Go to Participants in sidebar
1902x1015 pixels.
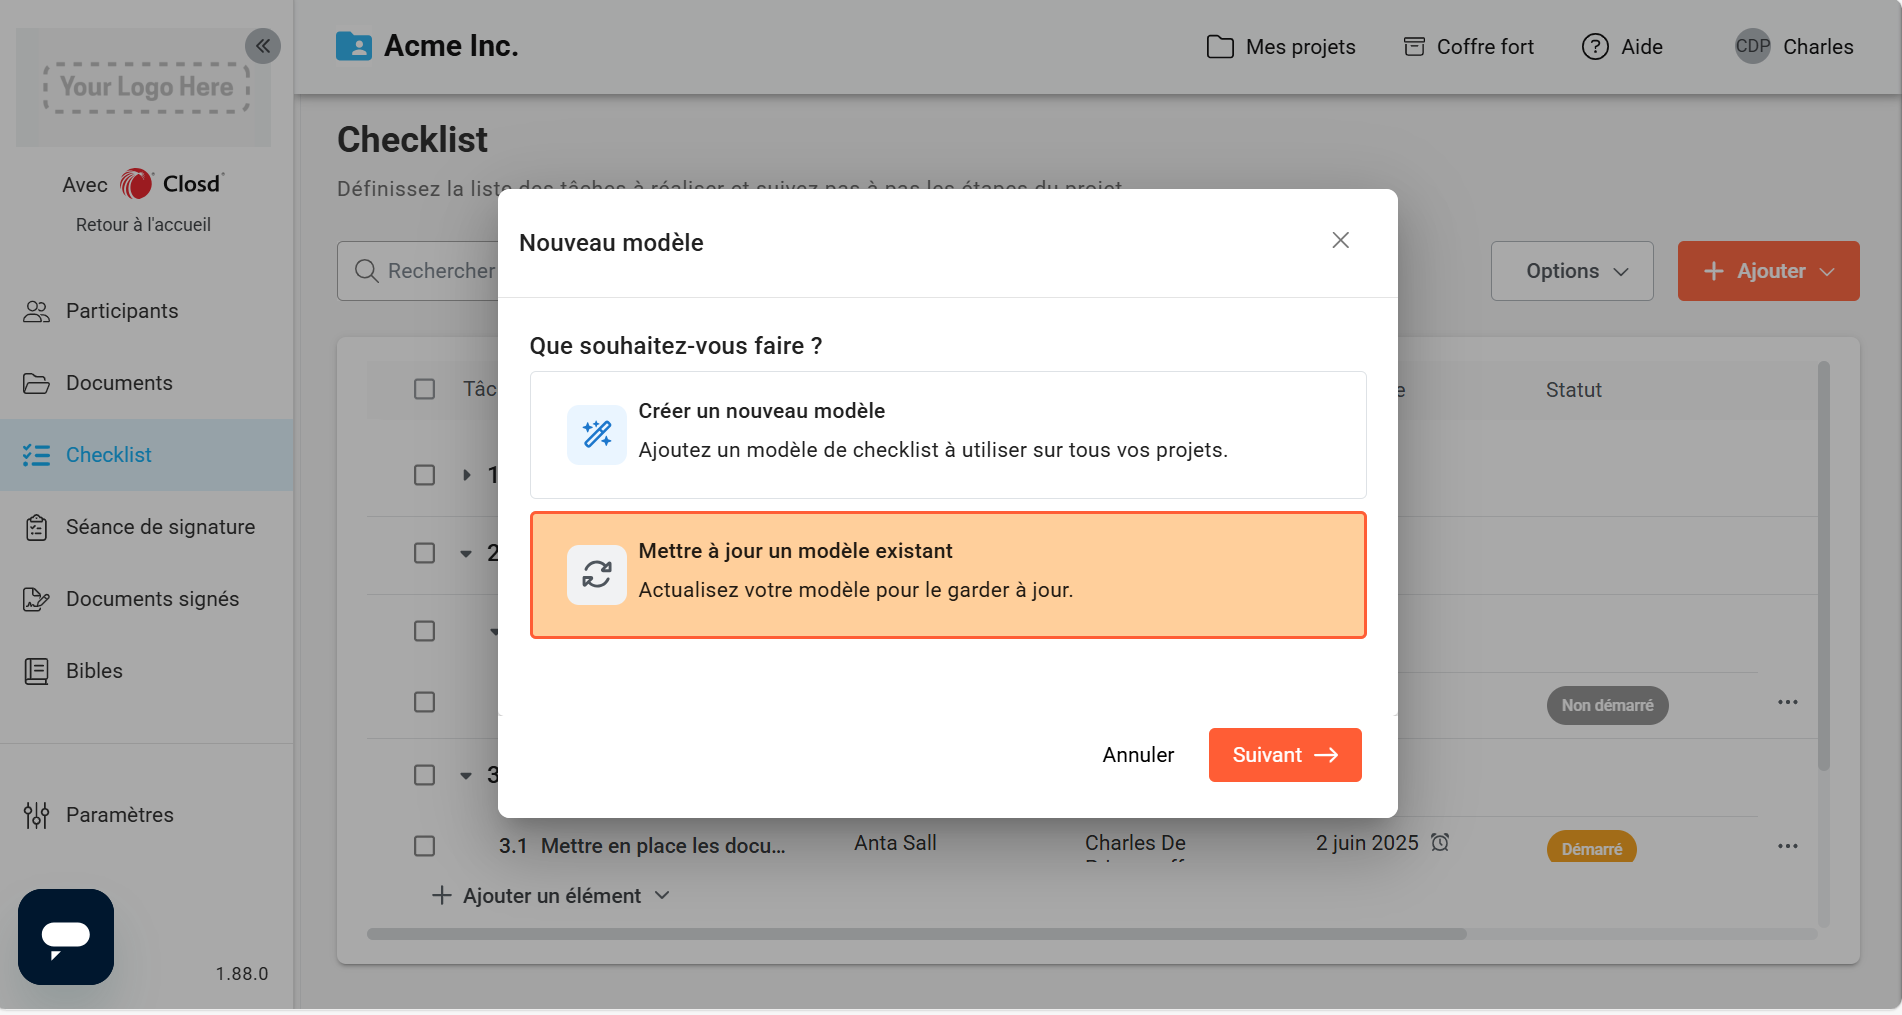122,311
